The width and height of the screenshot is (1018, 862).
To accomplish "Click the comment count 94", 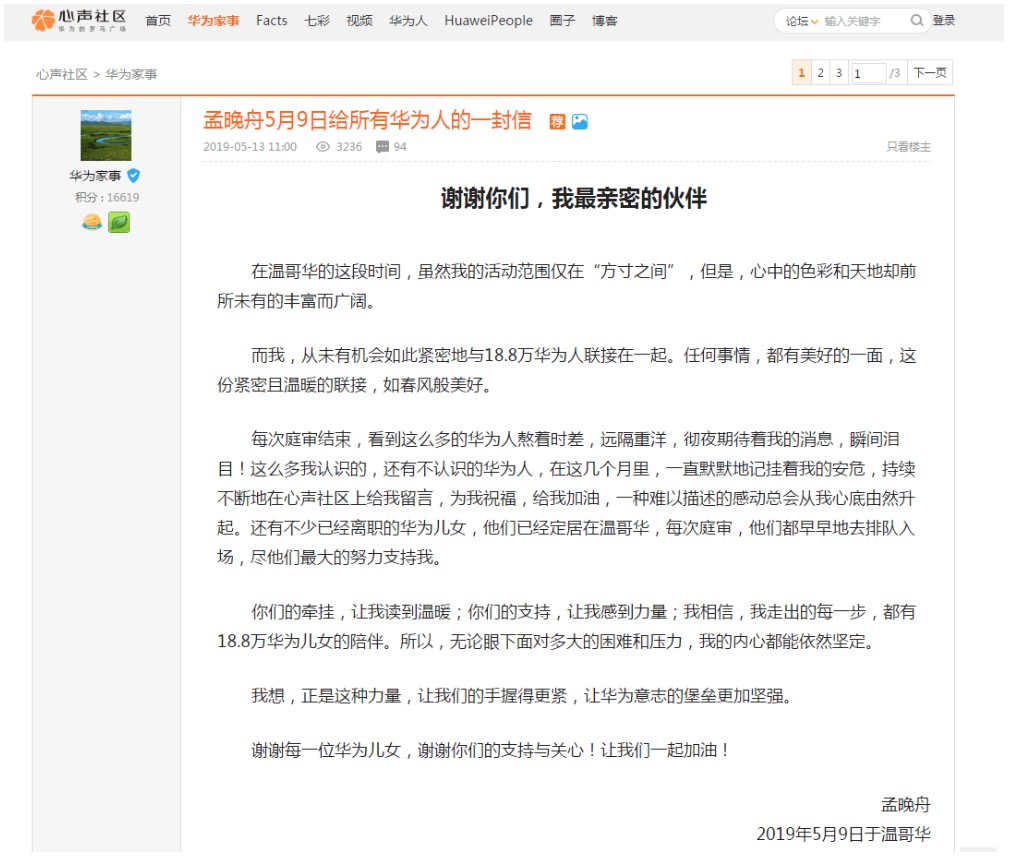I will (x=400, y=147).
